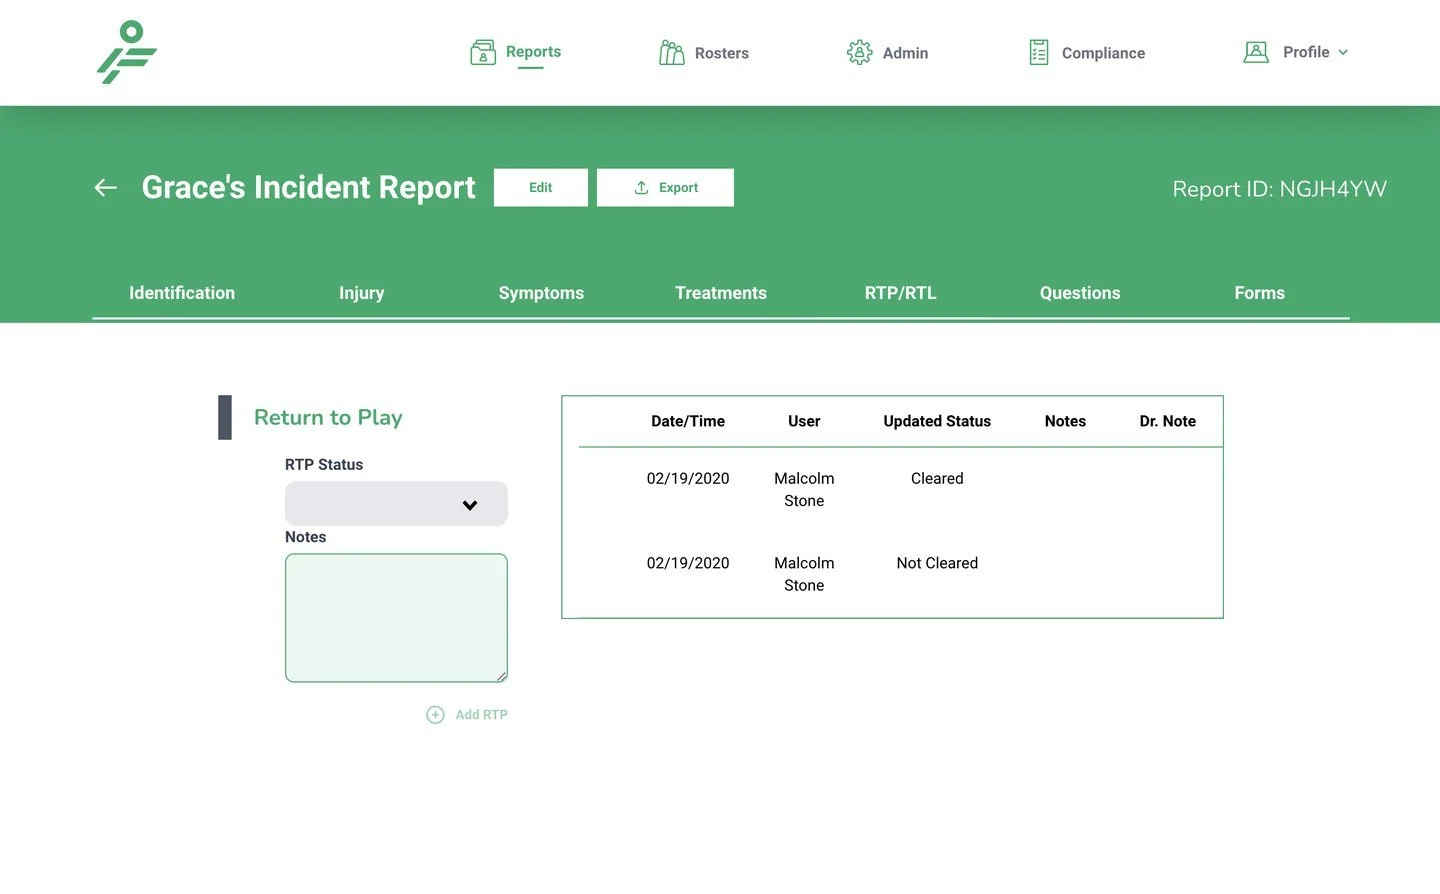Open the Rosters menu
The width and height of the screenshot is (1440, 894).
(721, 53)
